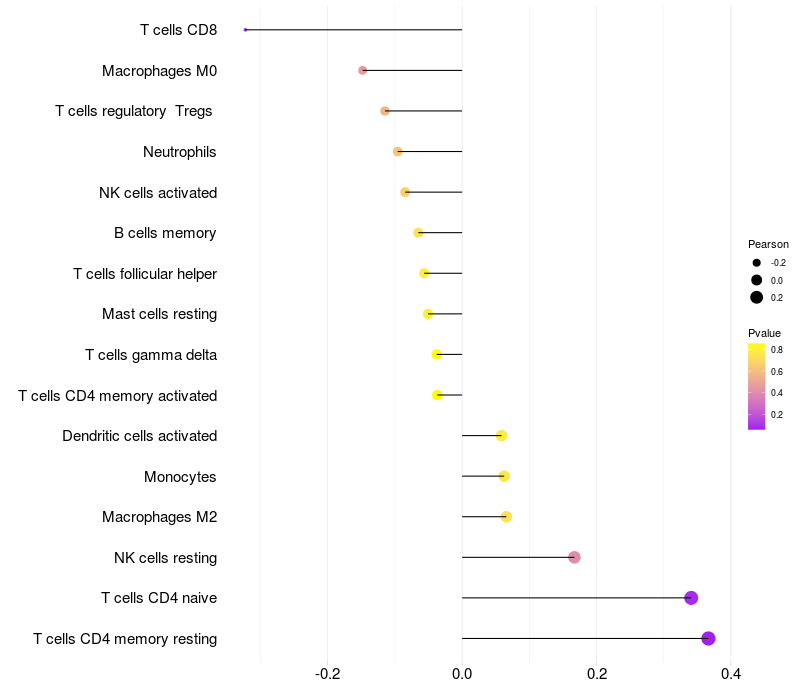The width and height of the screenshot is (800, 700).
Task: Click the T cells gamma delta dot
Action: 436,355
